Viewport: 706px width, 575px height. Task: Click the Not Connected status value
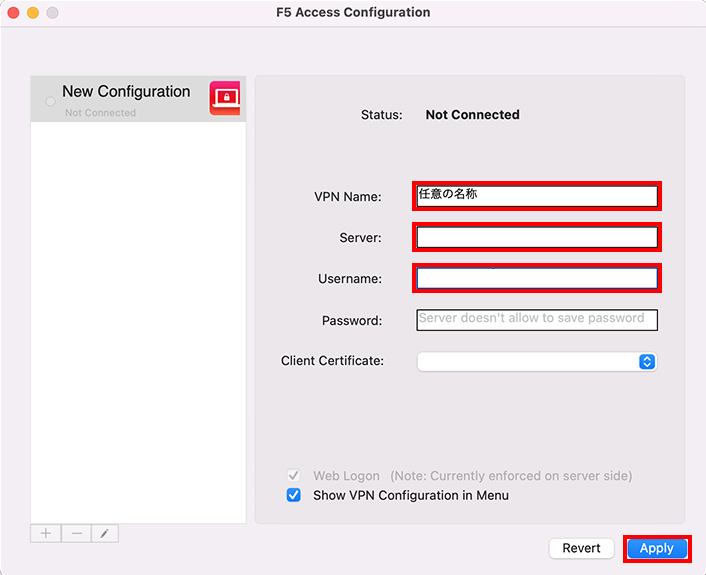tap(472, 115)
